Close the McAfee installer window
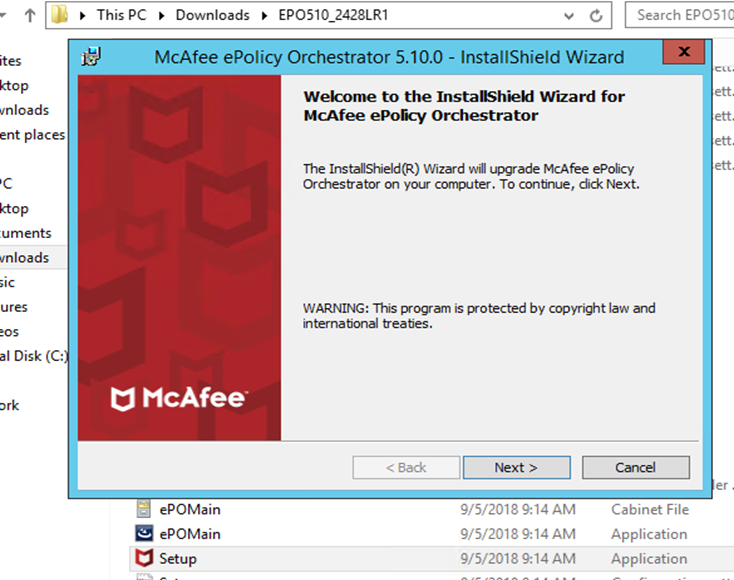Screen dimensions: 734x580 pos(684,51)
